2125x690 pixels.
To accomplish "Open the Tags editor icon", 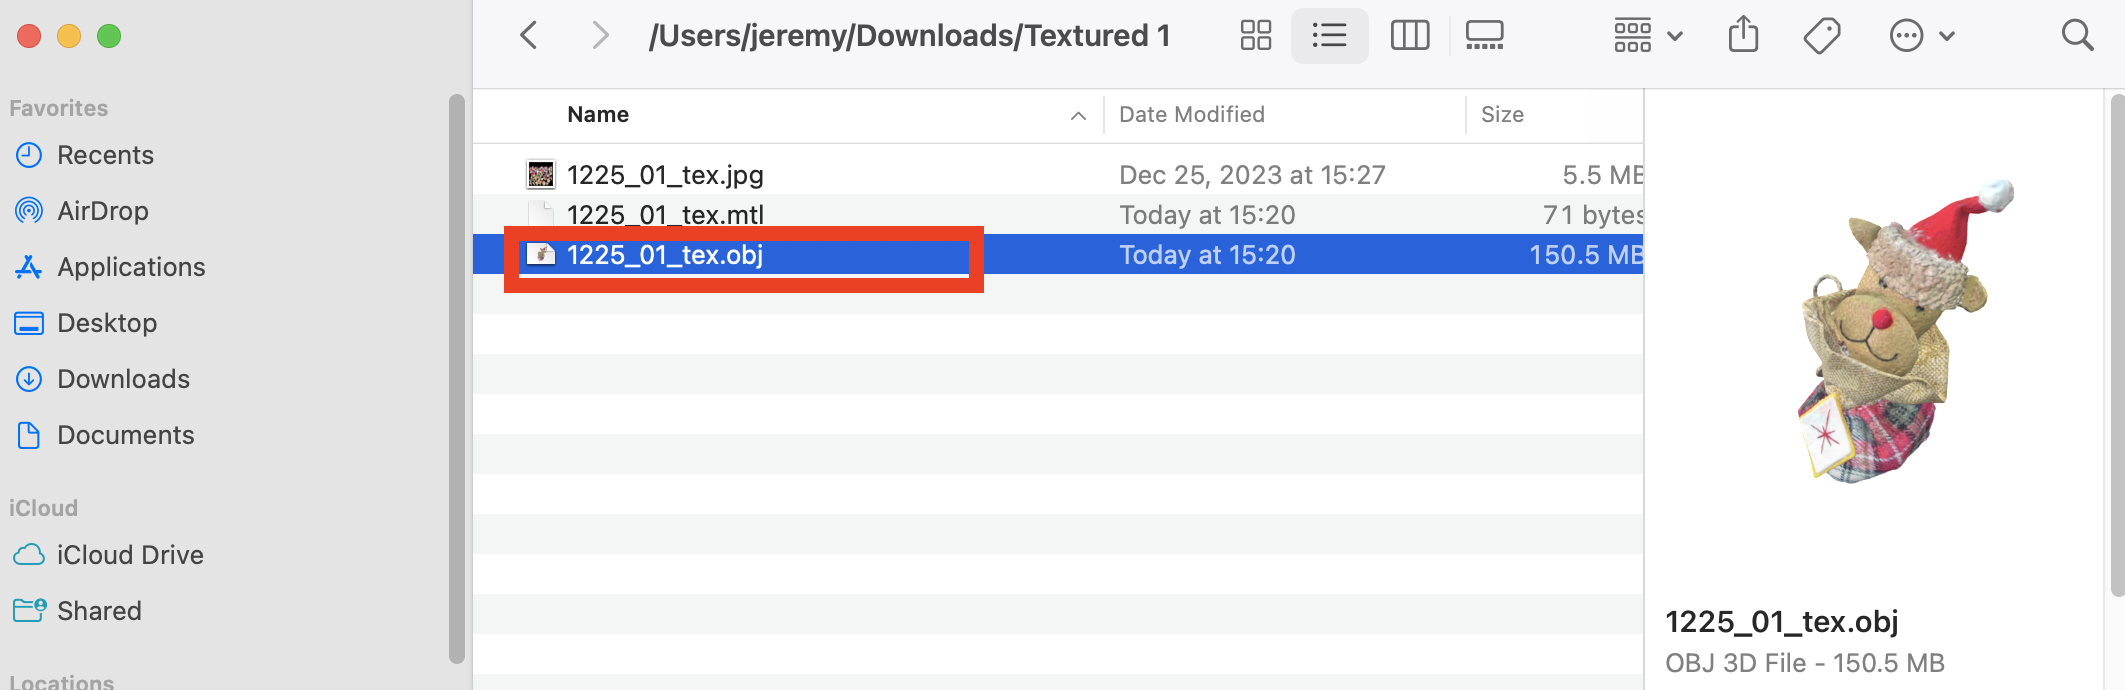I will pyautogui.click(x=1821, y=36).
